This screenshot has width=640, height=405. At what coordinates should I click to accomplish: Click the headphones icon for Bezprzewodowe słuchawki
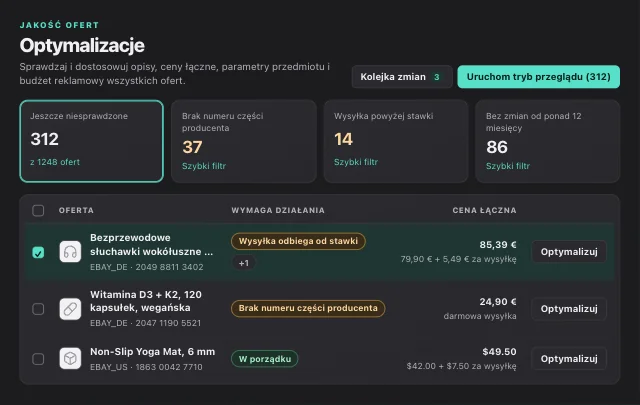coord(70,251)
